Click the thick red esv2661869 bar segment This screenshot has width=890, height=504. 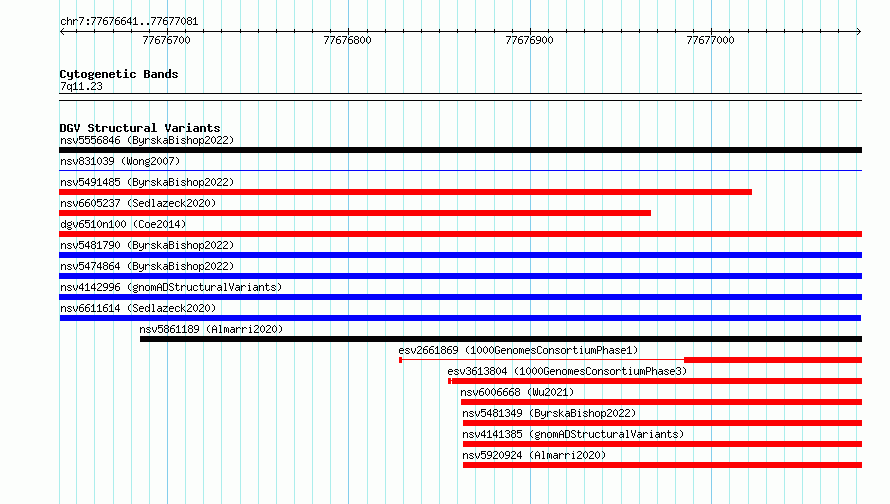tap(773, 360)
